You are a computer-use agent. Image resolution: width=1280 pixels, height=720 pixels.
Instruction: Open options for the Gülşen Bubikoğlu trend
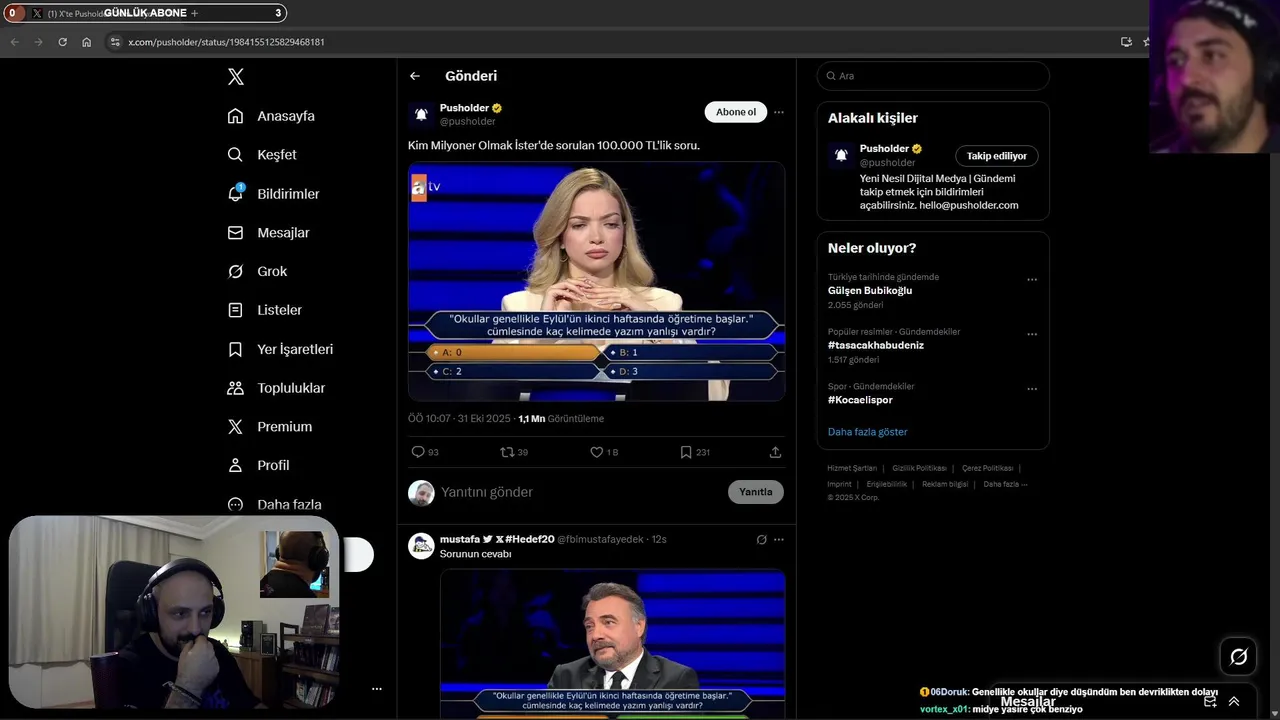1032,280
